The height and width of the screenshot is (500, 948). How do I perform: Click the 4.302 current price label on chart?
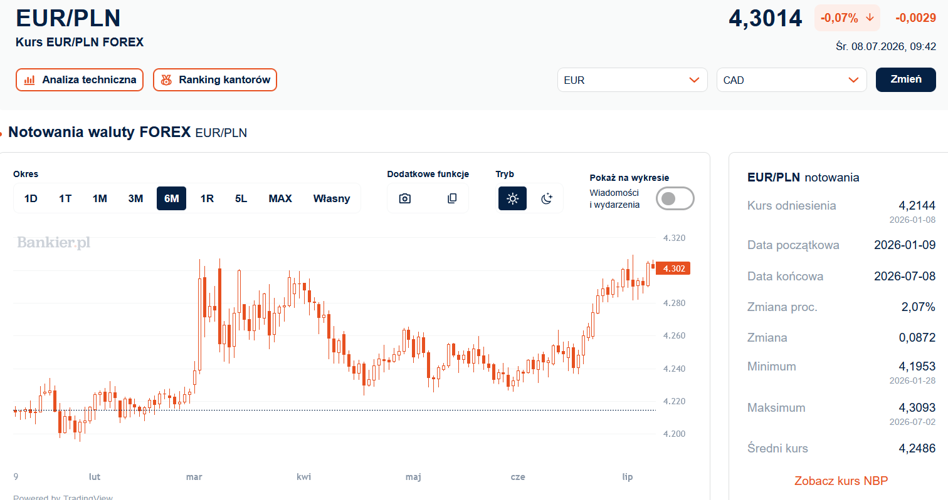(x=674, y=268)
